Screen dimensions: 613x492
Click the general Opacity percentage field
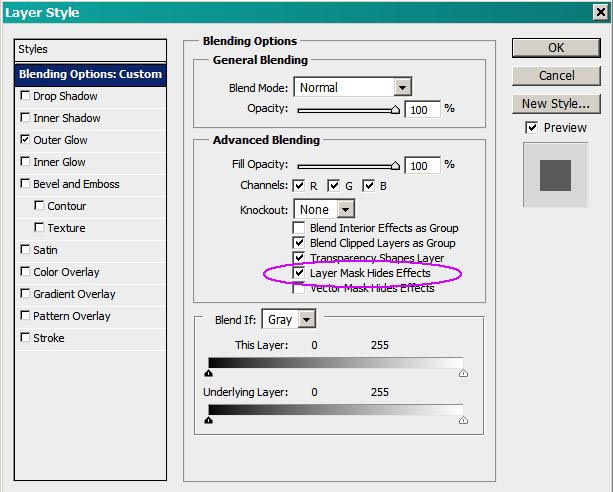click(x=422, y=109)
